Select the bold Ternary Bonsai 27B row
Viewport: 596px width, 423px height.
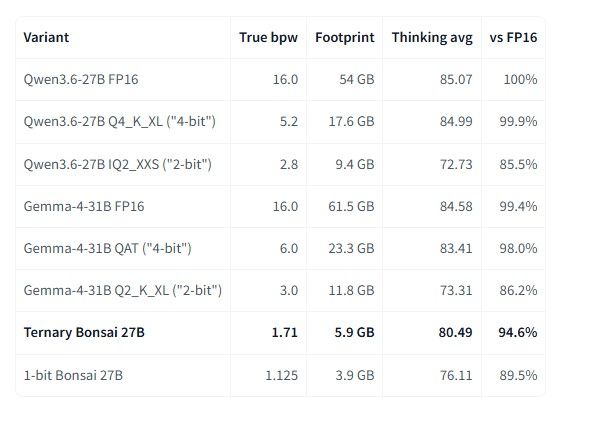click(280, 333)
